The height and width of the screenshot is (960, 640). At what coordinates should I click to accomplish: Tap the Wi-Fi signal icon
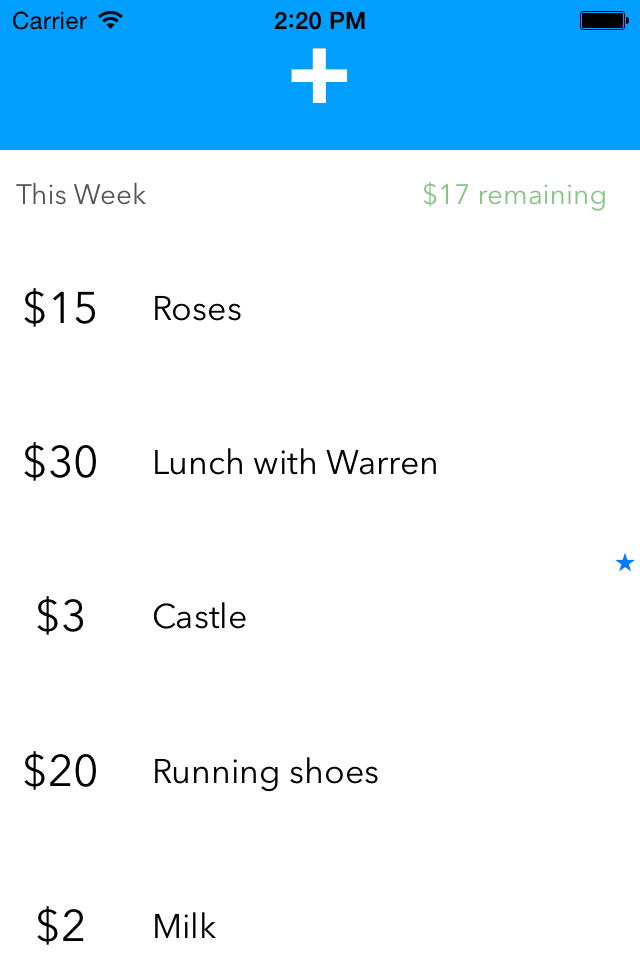pyautogui.click(x=111, y=20)
